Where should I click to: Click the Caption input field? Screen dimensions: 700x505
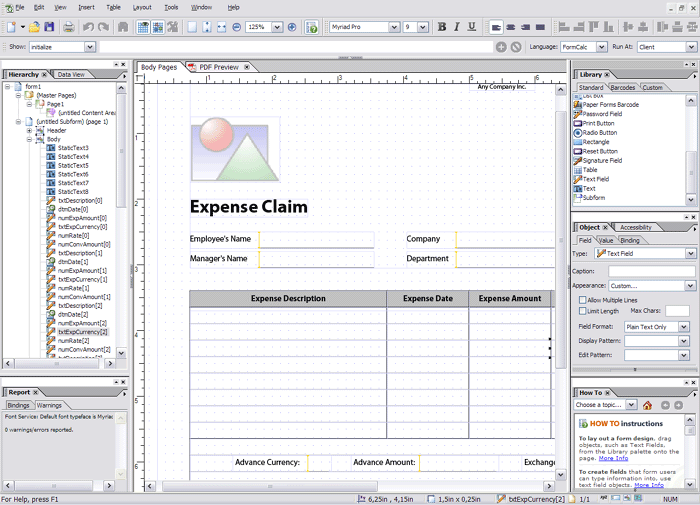click(x=650, y=271)
